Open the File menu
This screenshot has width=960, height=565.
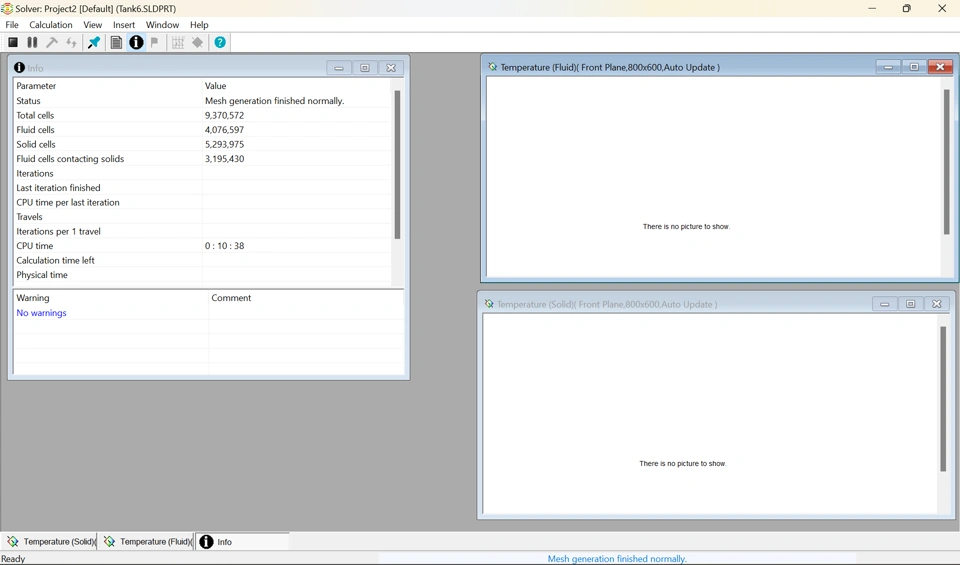pos(12,24)
